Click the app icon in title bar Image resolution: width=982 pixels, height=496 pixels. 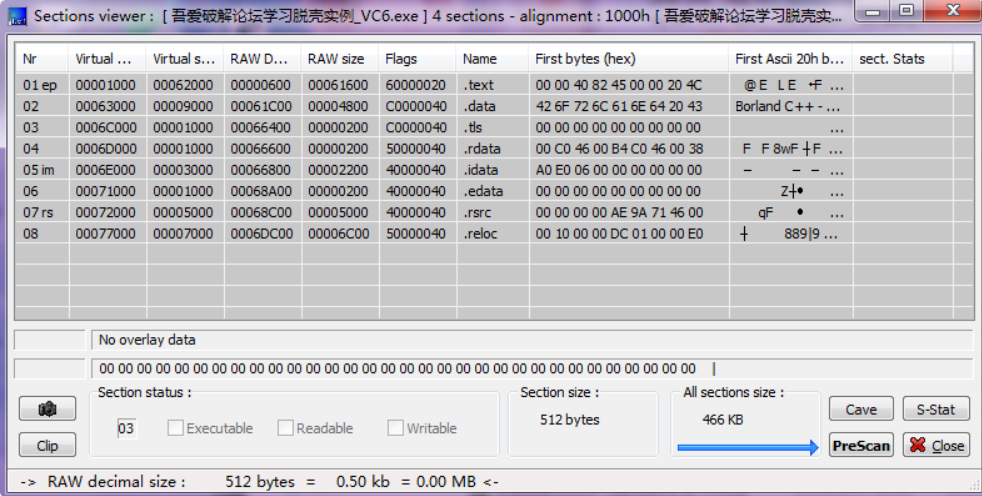(x=17, y=16)
